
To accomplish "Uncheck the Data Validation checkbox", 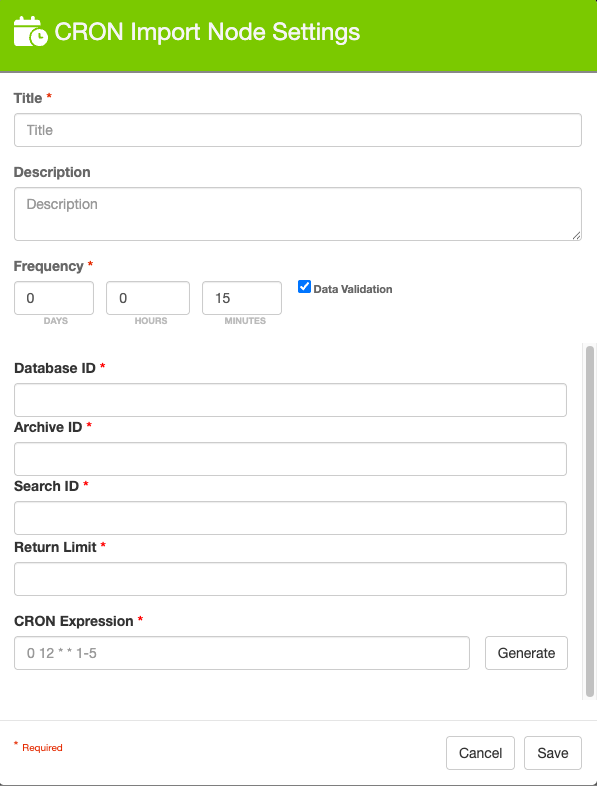I will [x=304, y=287].
